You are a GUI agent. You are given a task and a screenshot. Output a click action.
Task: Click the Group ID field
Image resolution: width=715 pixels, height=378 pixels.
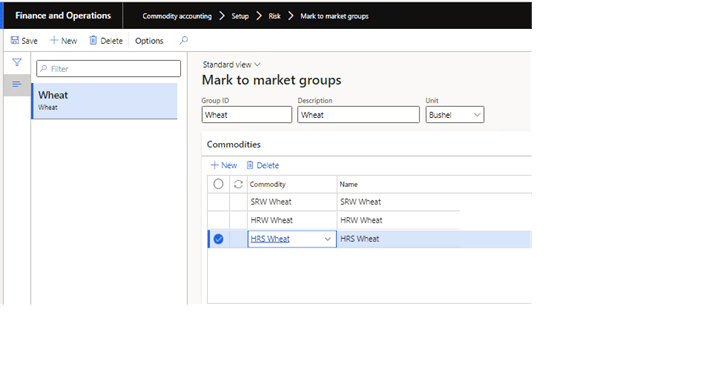click(x=247, y=114)
